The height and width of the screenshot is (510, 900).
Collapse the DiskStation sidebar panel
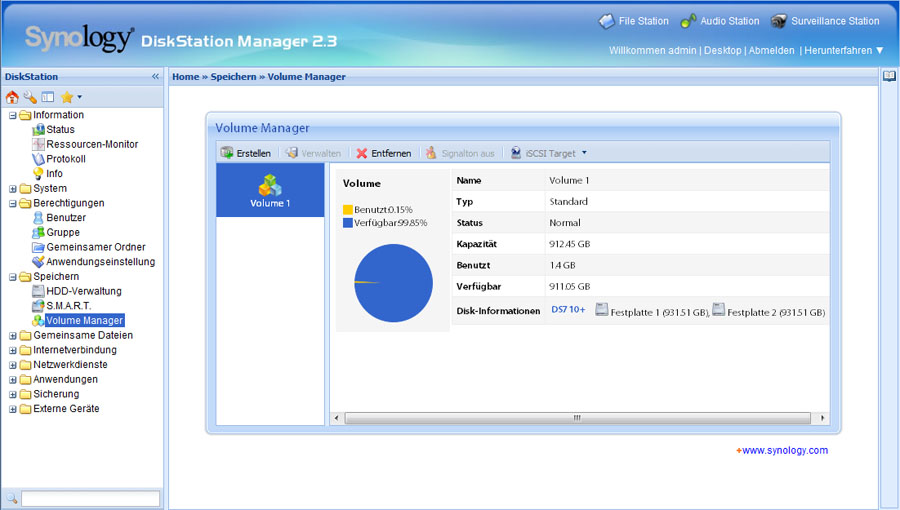(x=155, y=76)
